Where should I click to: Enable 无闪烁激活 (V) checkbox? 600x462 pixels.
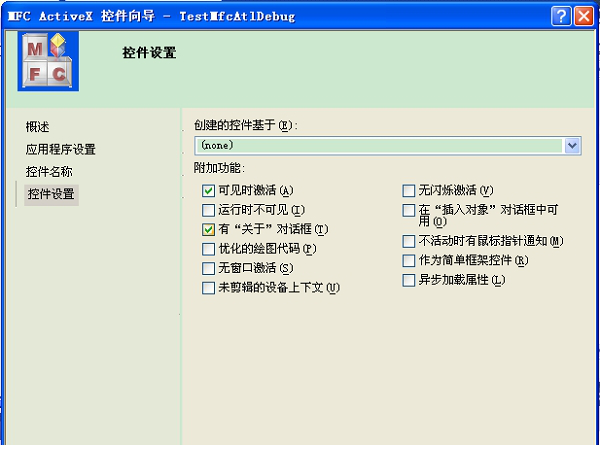pyautogui.click(x=409, y=190)
